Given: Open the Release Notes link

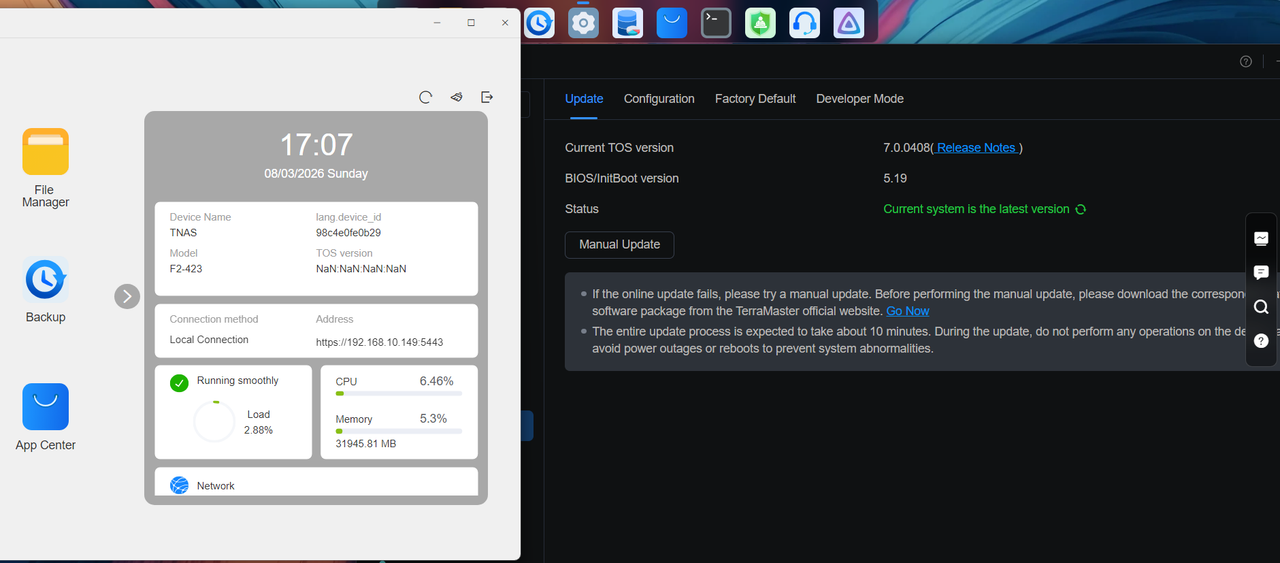Looking at the screenshot, I should coord(977,148).
